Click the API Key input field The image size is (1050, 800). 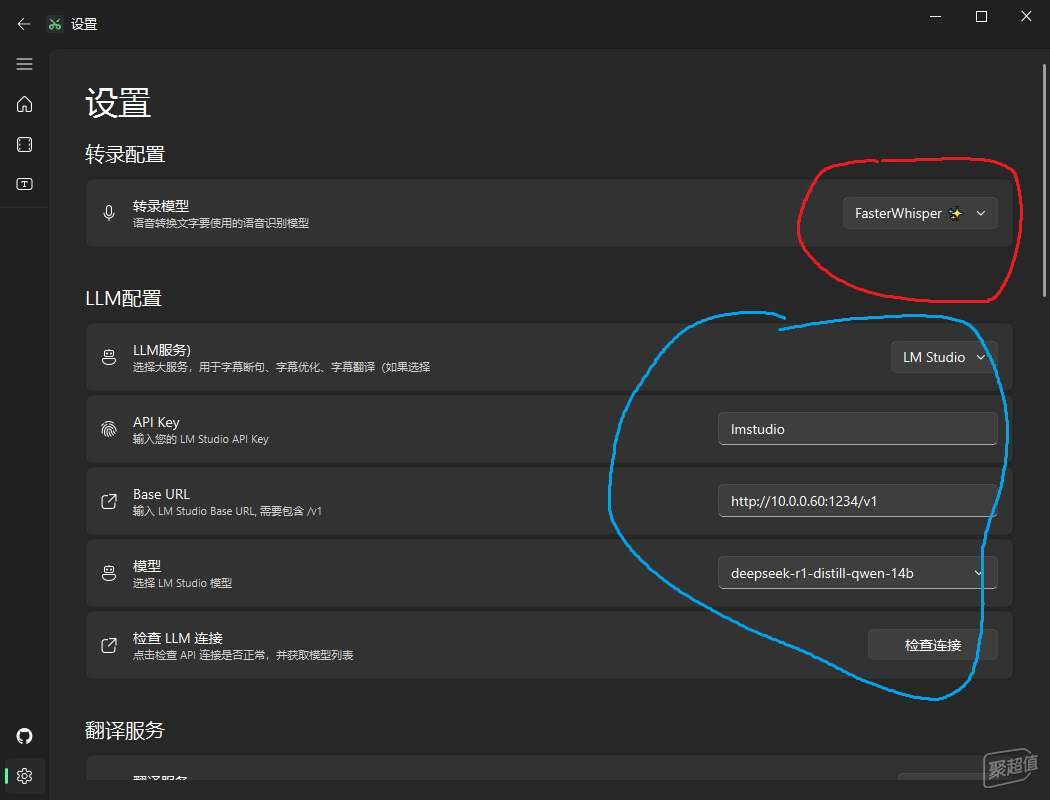coord(857,429)
